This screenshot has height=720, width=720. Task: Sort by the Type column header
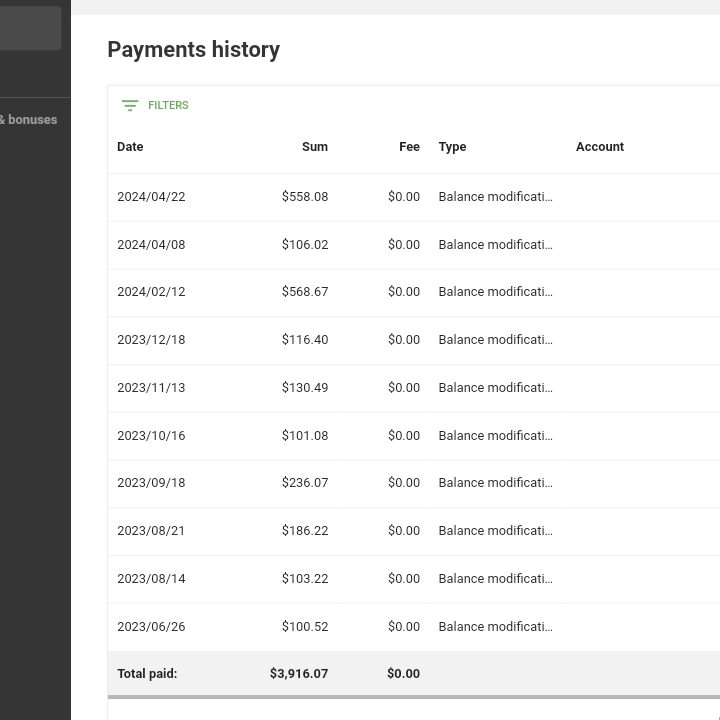[x=452, y=147]
